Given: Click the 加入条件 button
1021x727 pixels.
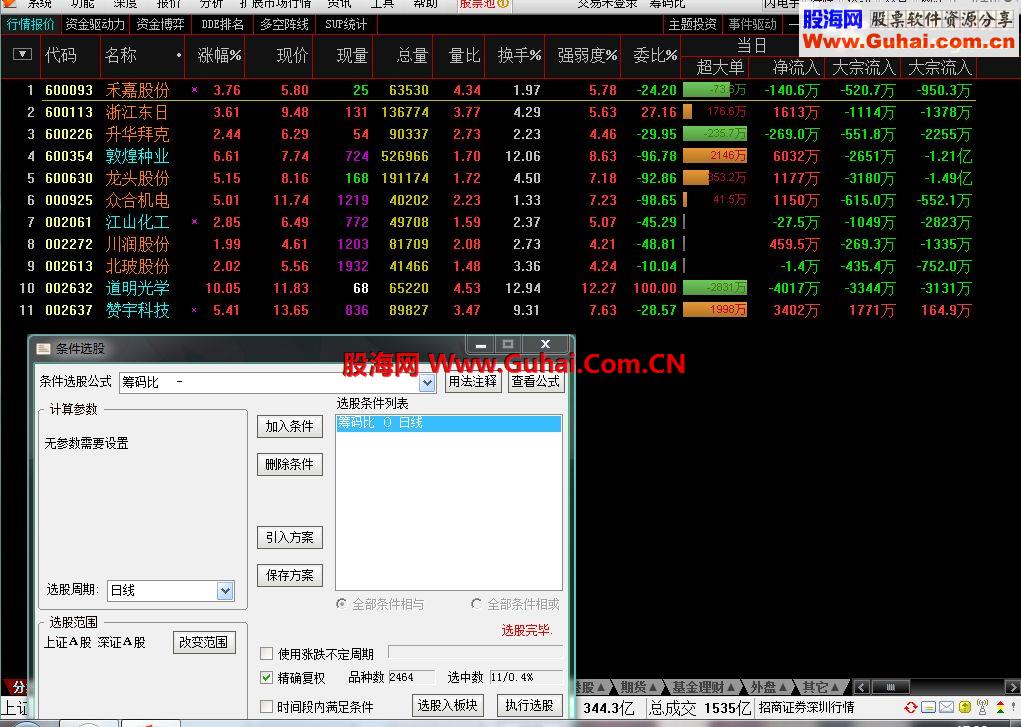Looking at the screenshot, I should click(290, 427).
